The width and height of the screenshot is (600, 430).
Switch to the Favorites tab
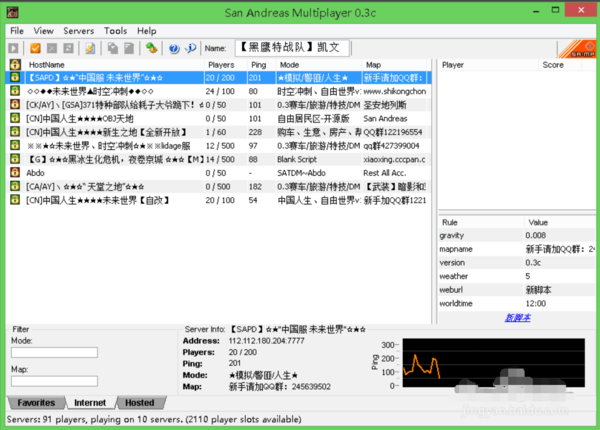(36, 403)
